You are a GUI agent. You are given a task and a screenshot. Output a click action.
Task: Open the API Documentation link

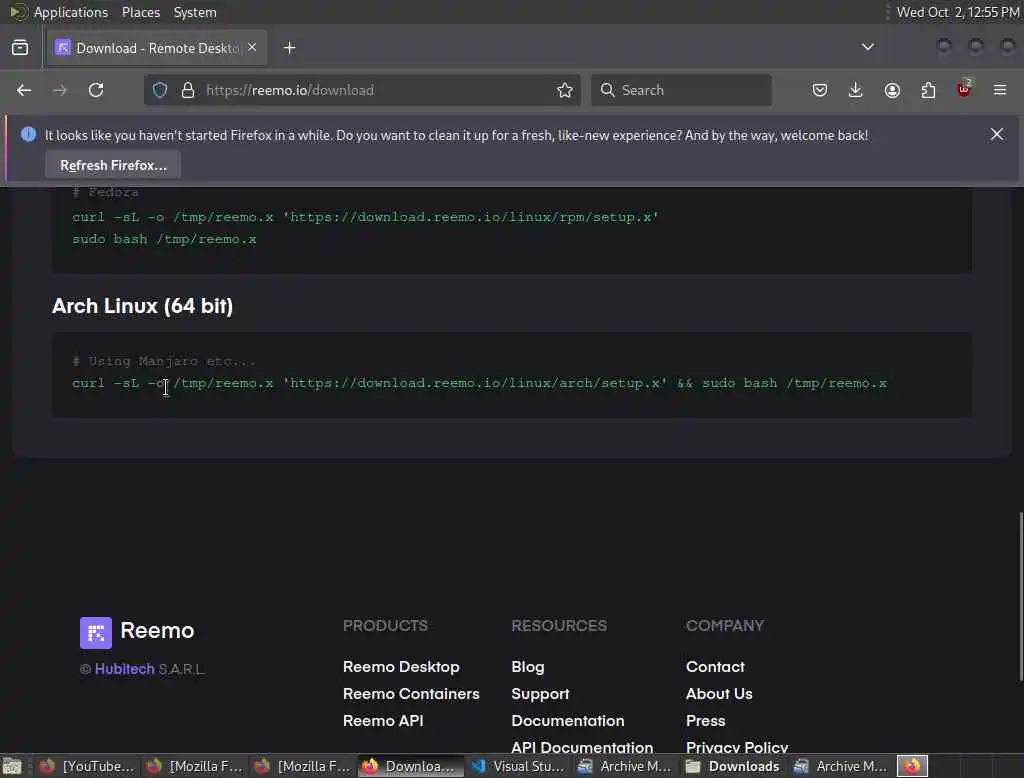[x=582, y=747]
